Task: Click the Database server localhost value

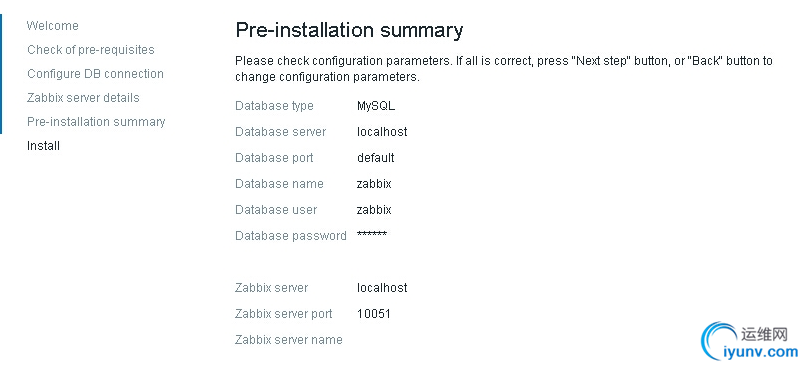Action: pyautogui.click(x=382, y=132)
